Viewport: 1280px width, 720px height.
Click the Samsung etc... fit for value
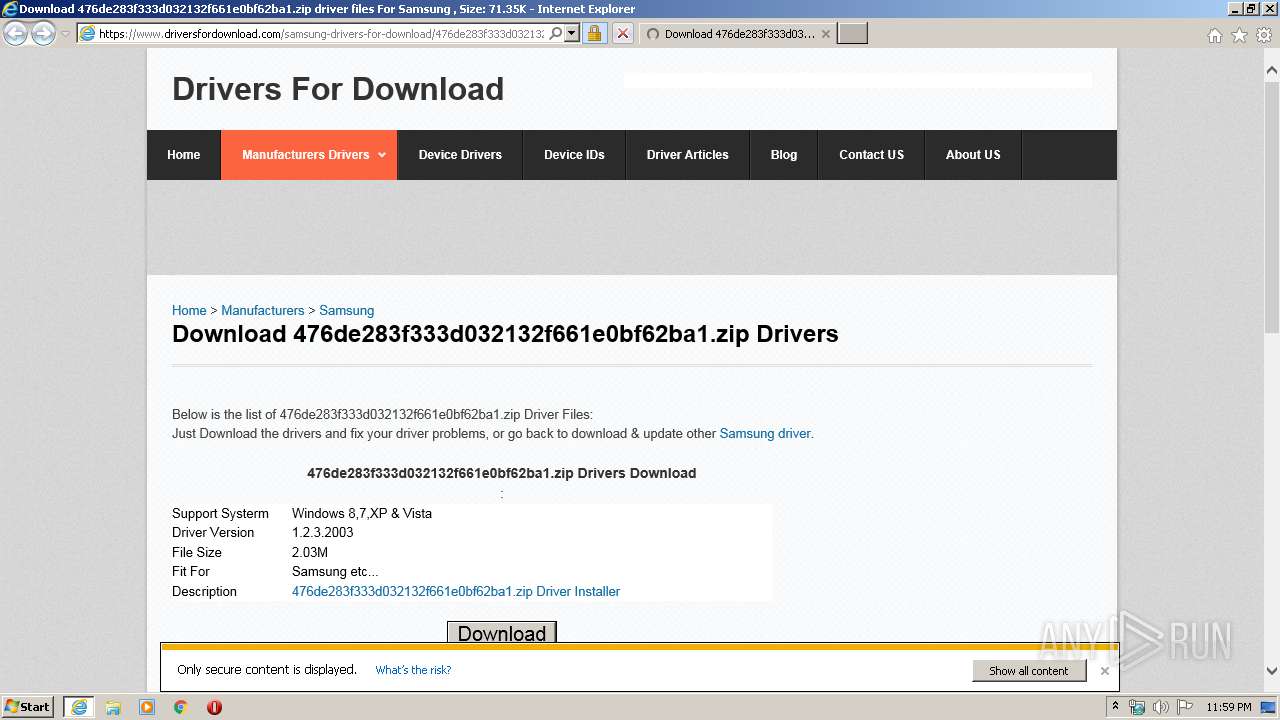pos(335,572)
